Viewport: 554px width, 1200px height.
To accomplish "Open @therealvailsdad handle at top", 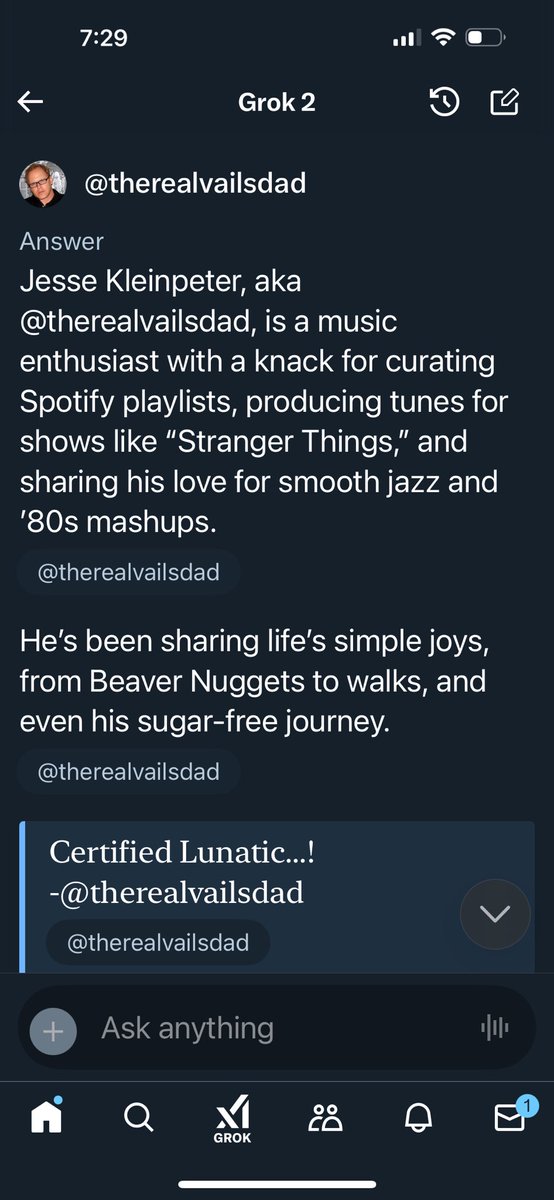I will [x=194, y=184].
